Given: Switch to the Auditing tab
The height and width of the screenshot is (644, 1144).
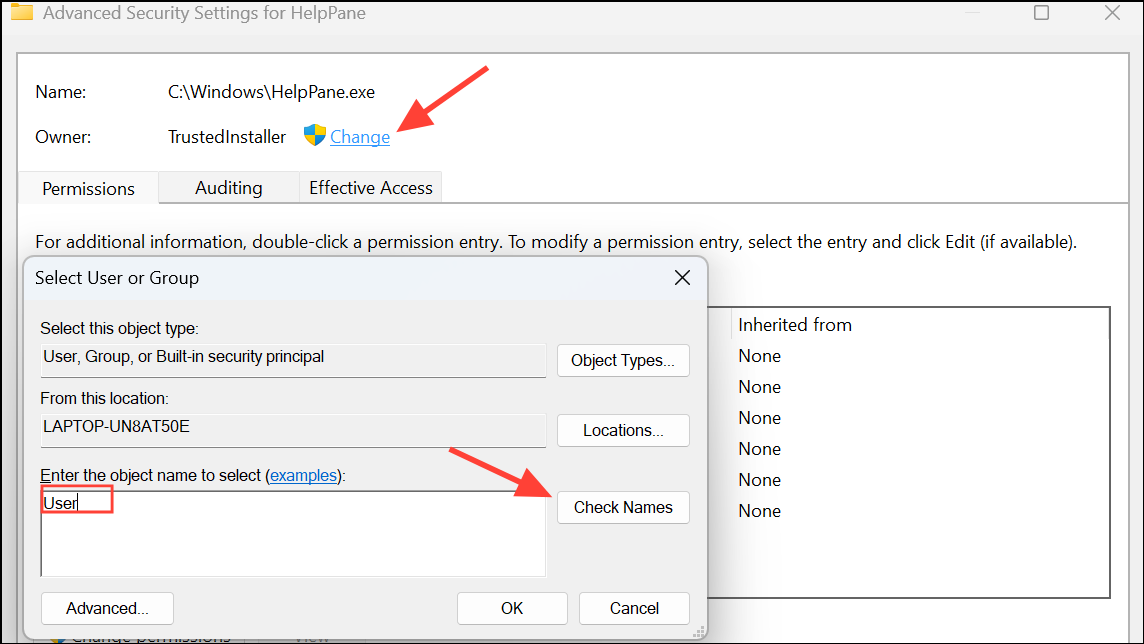Looking at the screenshot, I should pyautogui.click(x=228, y=187).
